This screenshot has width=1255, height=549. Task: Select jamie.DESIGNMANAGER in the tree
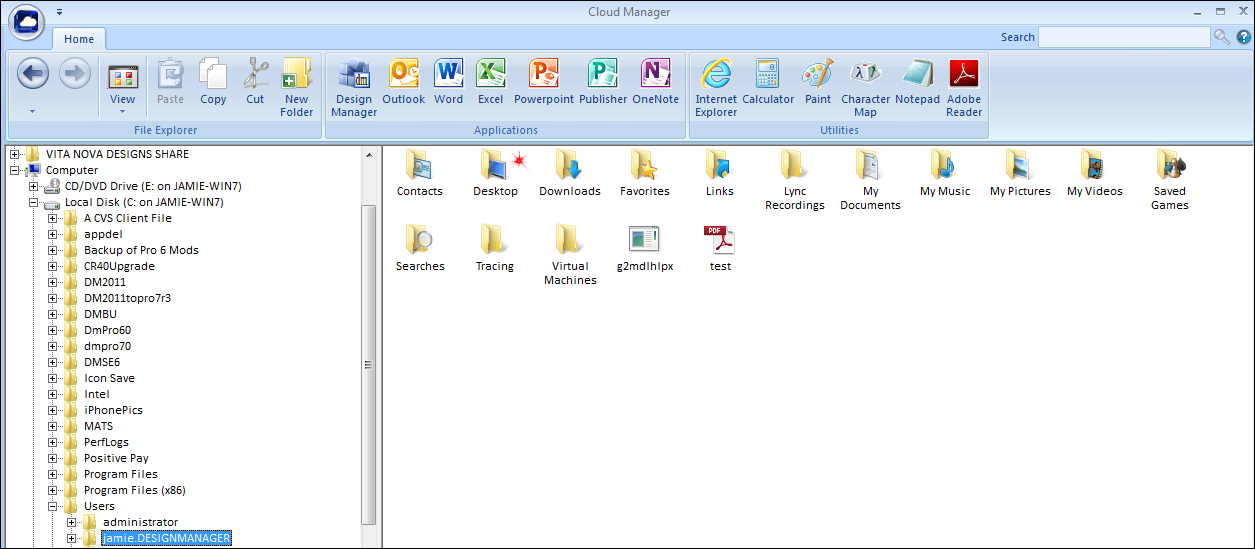[x=166, y=538]
